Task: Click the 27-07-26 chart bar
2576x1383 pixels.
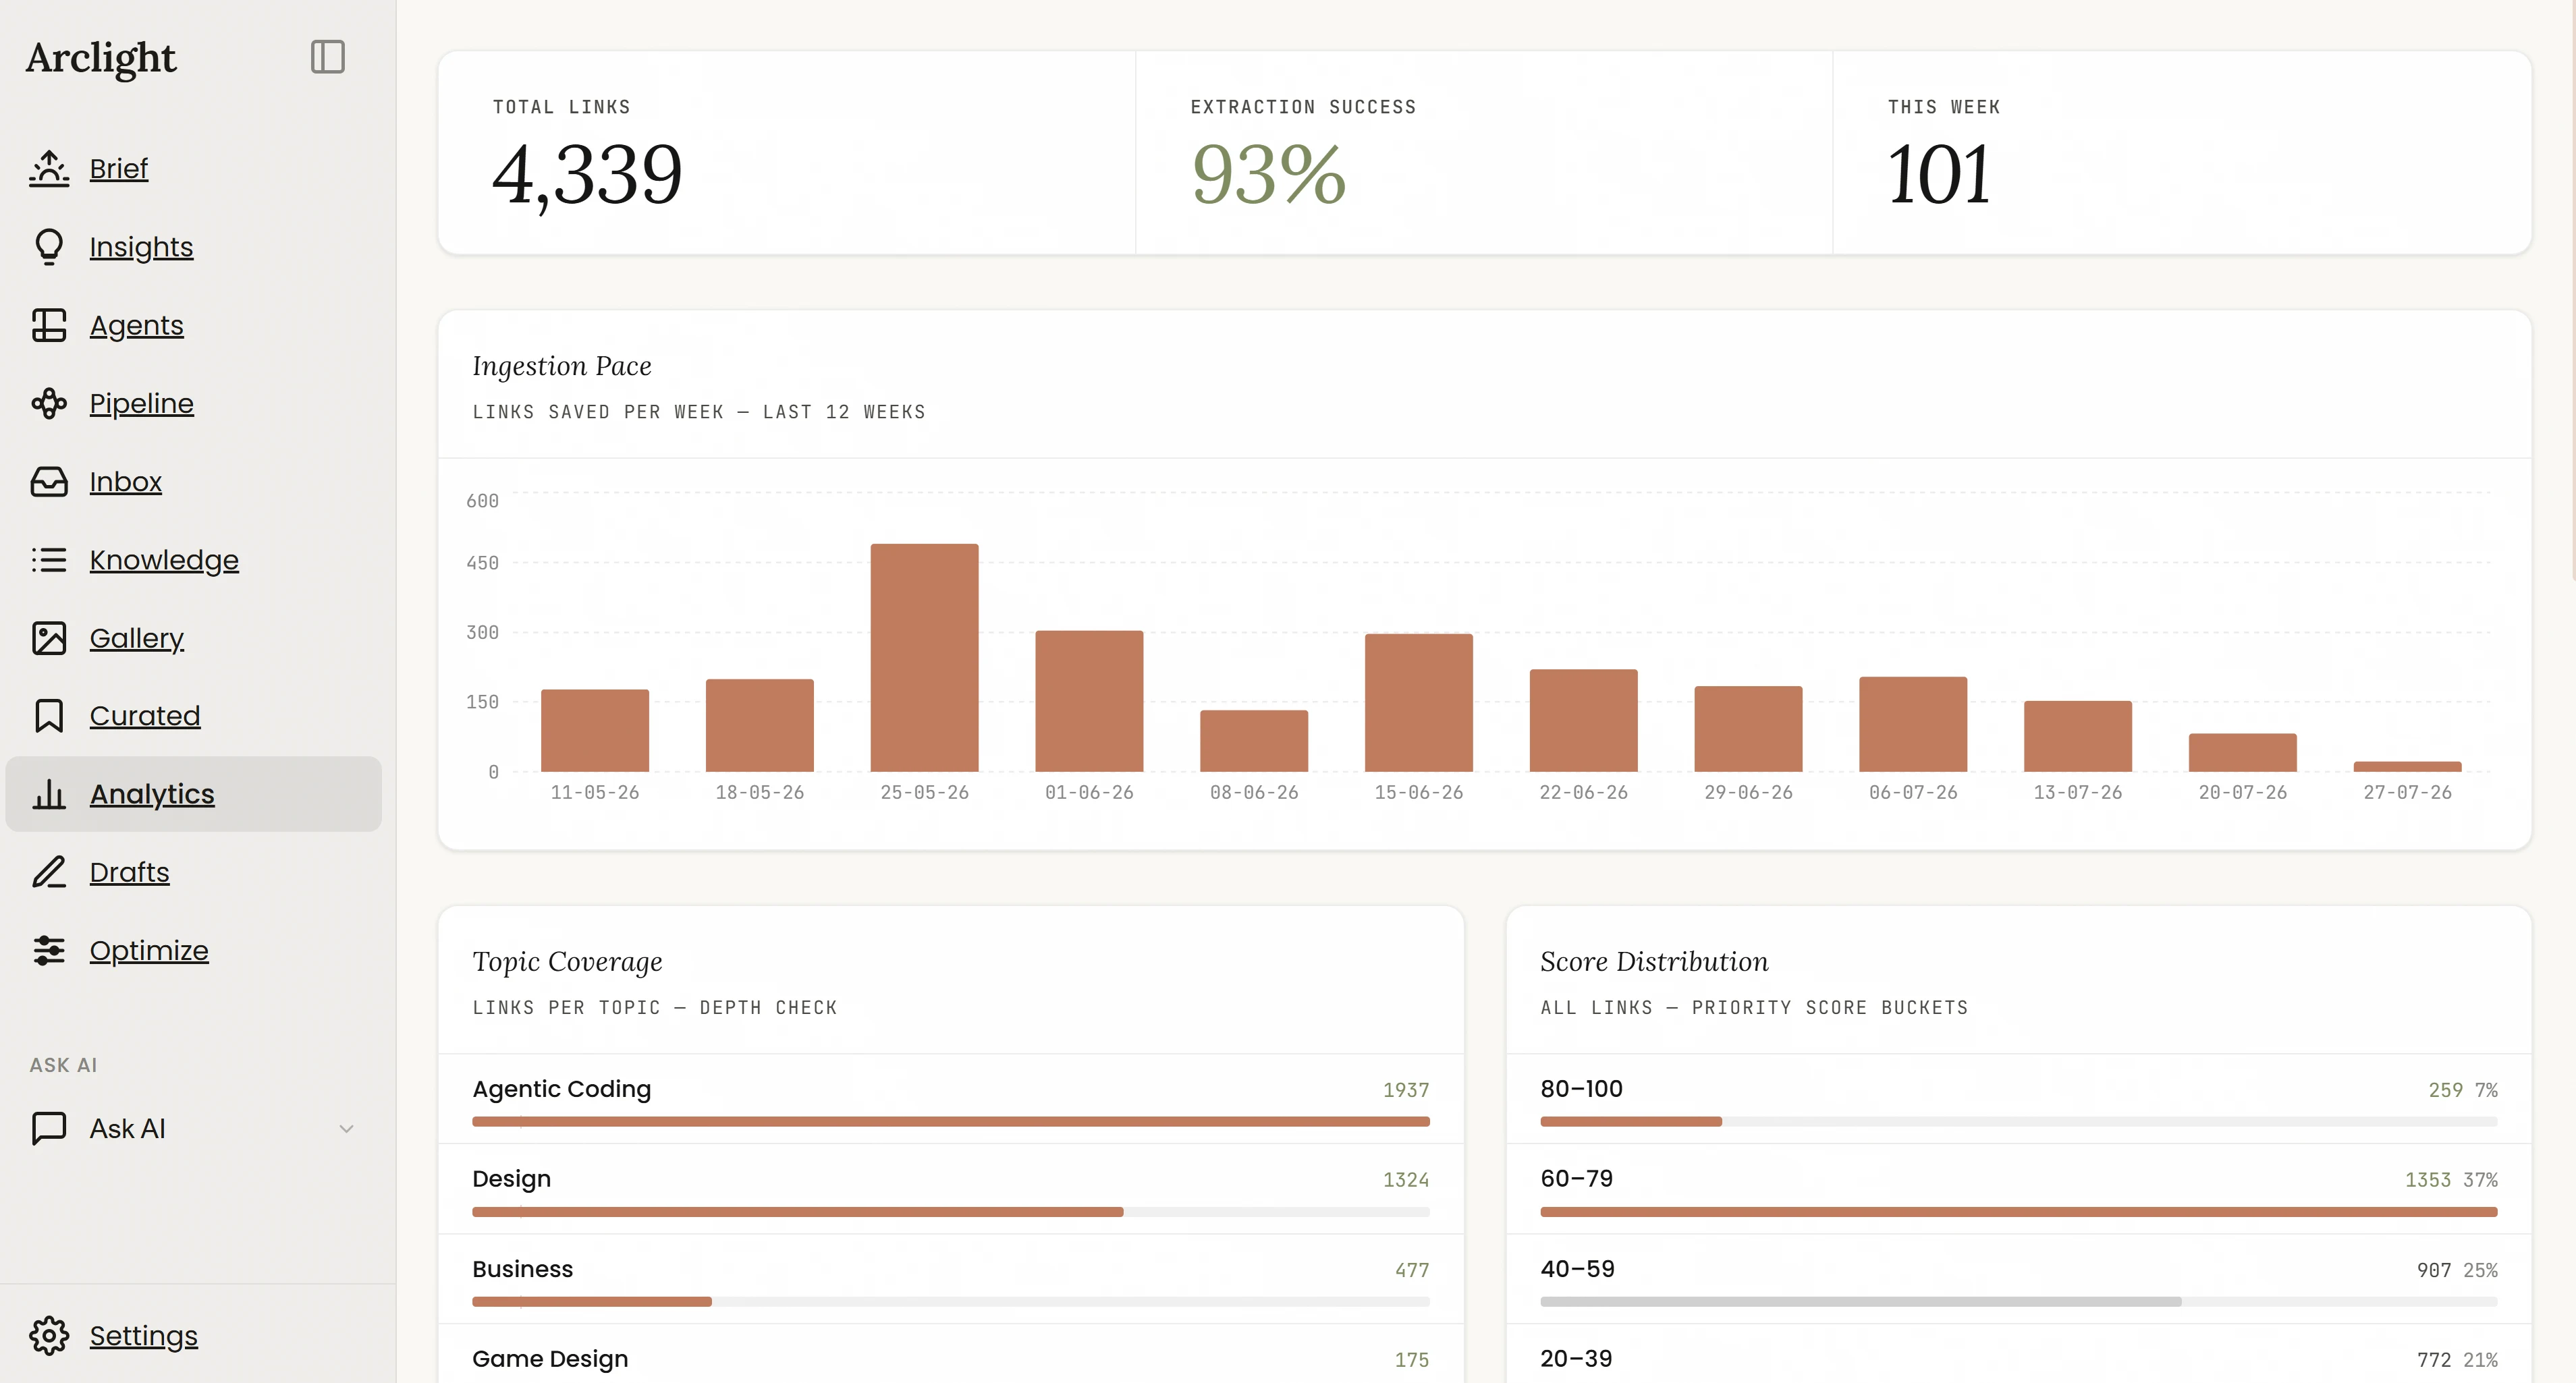Action: coord(2408,767)
